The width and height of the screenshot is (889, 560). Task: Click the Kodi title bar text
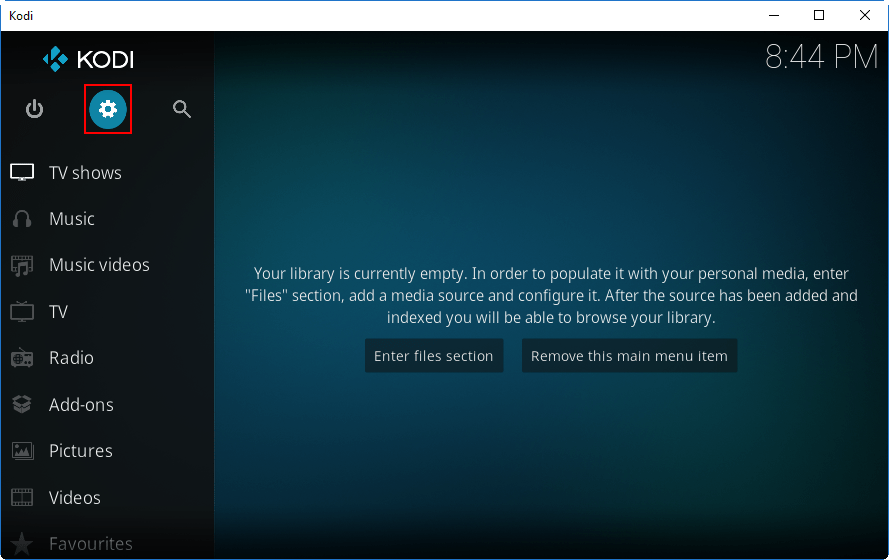point(21,16)
